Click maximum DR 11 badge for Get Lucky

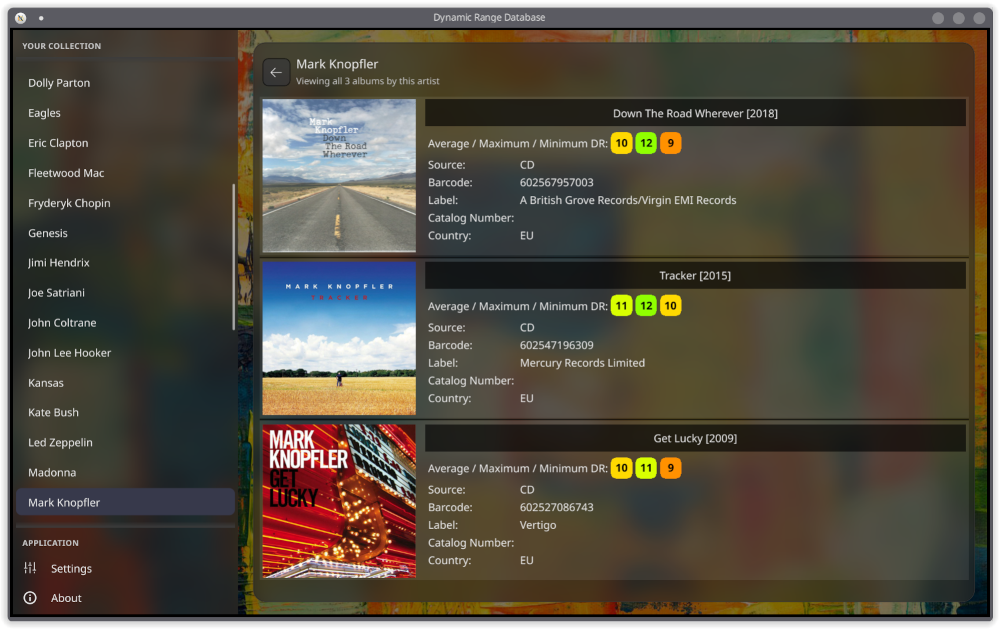(x=646, y=468)
